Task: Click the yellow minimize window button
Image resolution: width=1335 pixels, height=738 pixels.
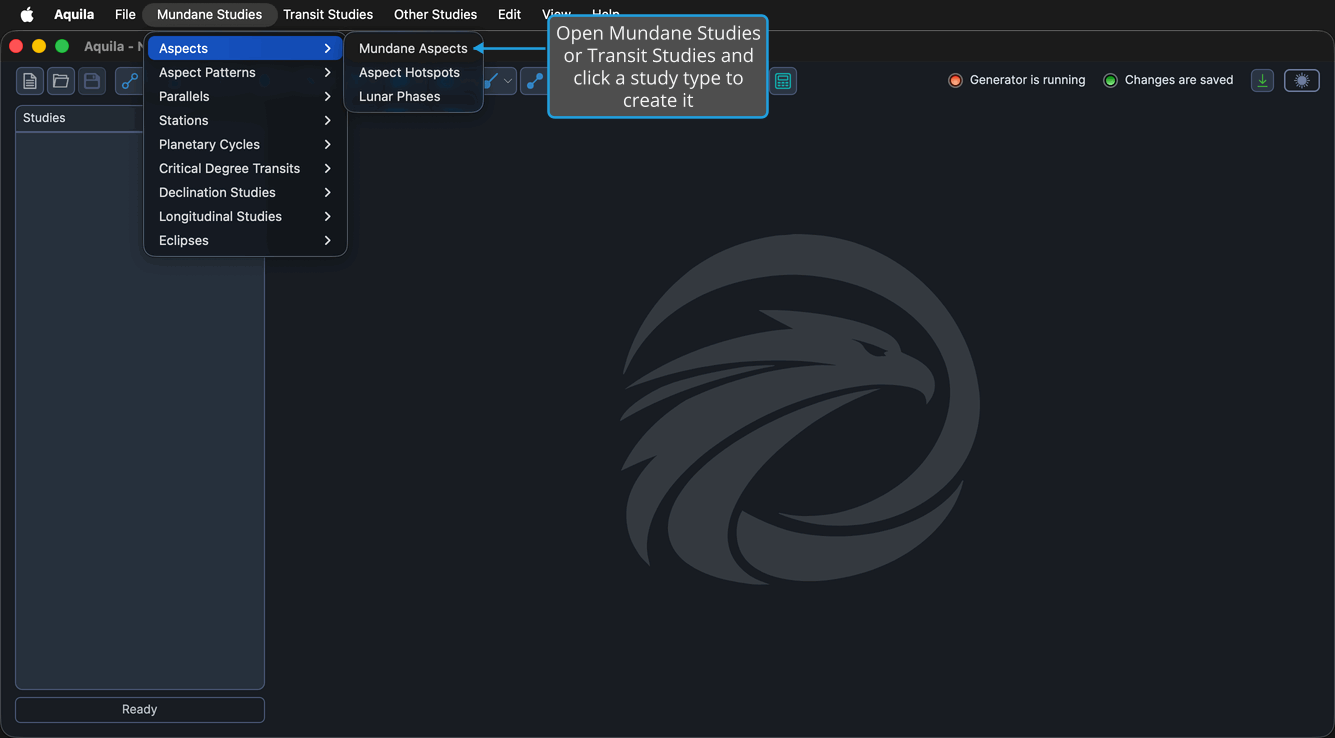Action: click(39, 46)
